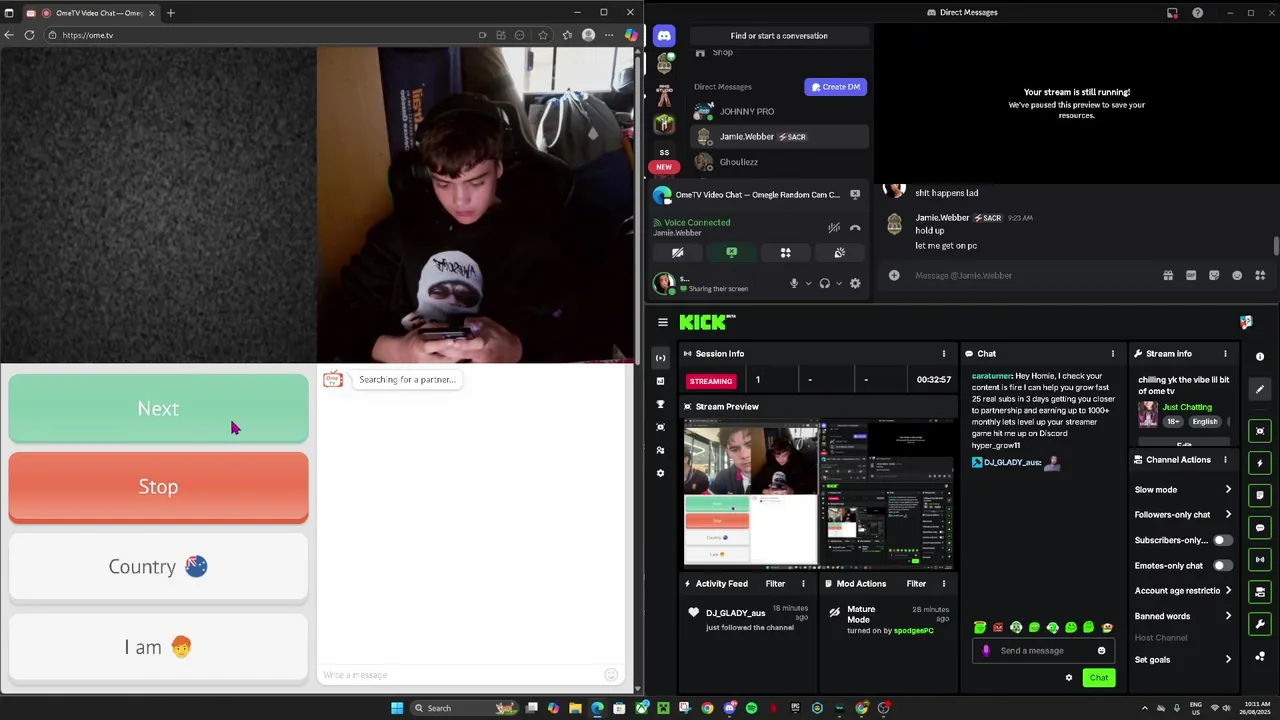Image resolution: width=1280 pixels, height=720 pixels.
Task: Expand the Slow mode option
Action: (1183, 490)
